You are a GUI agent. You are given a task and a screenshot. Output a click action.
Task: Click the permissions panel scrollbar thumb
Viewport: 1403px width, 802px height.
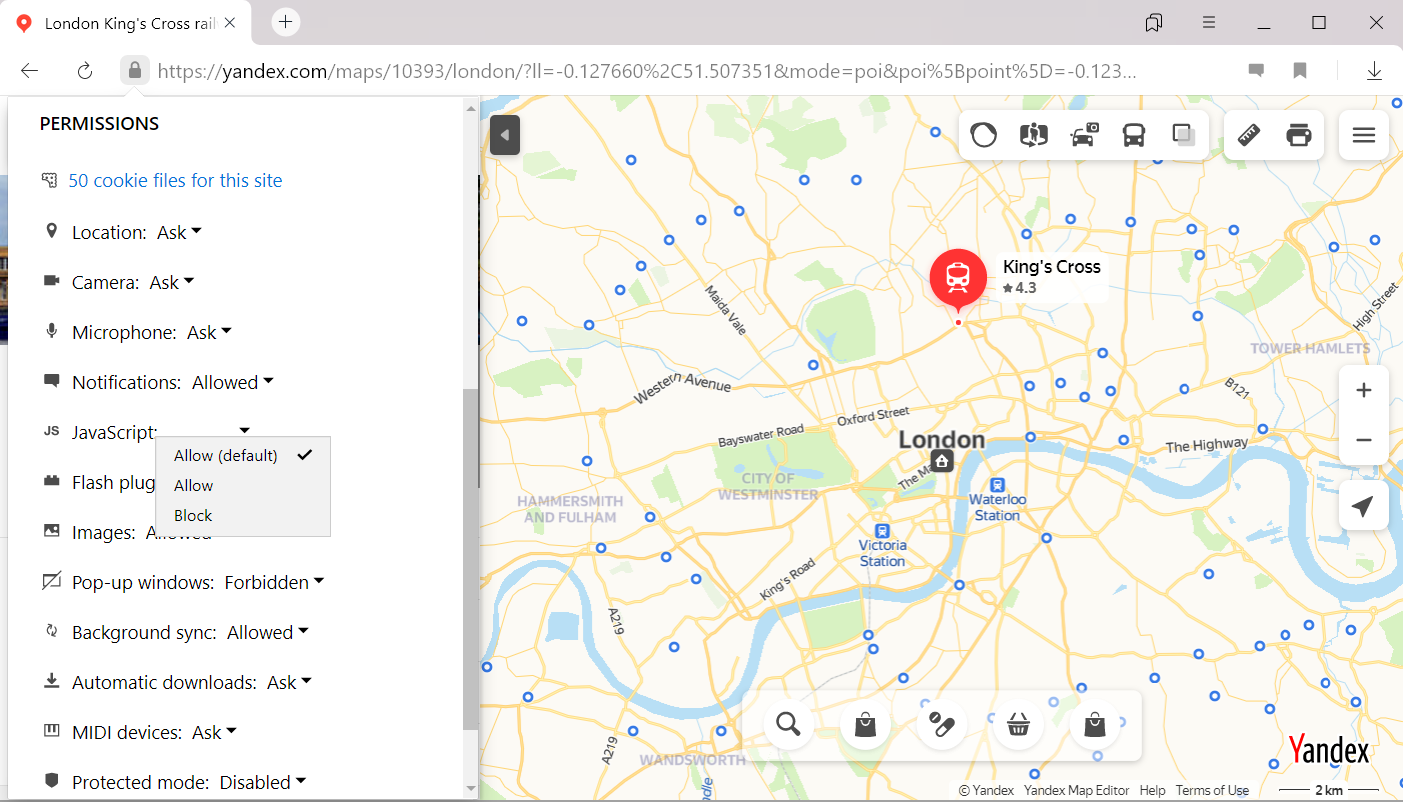tap(470, 560)
